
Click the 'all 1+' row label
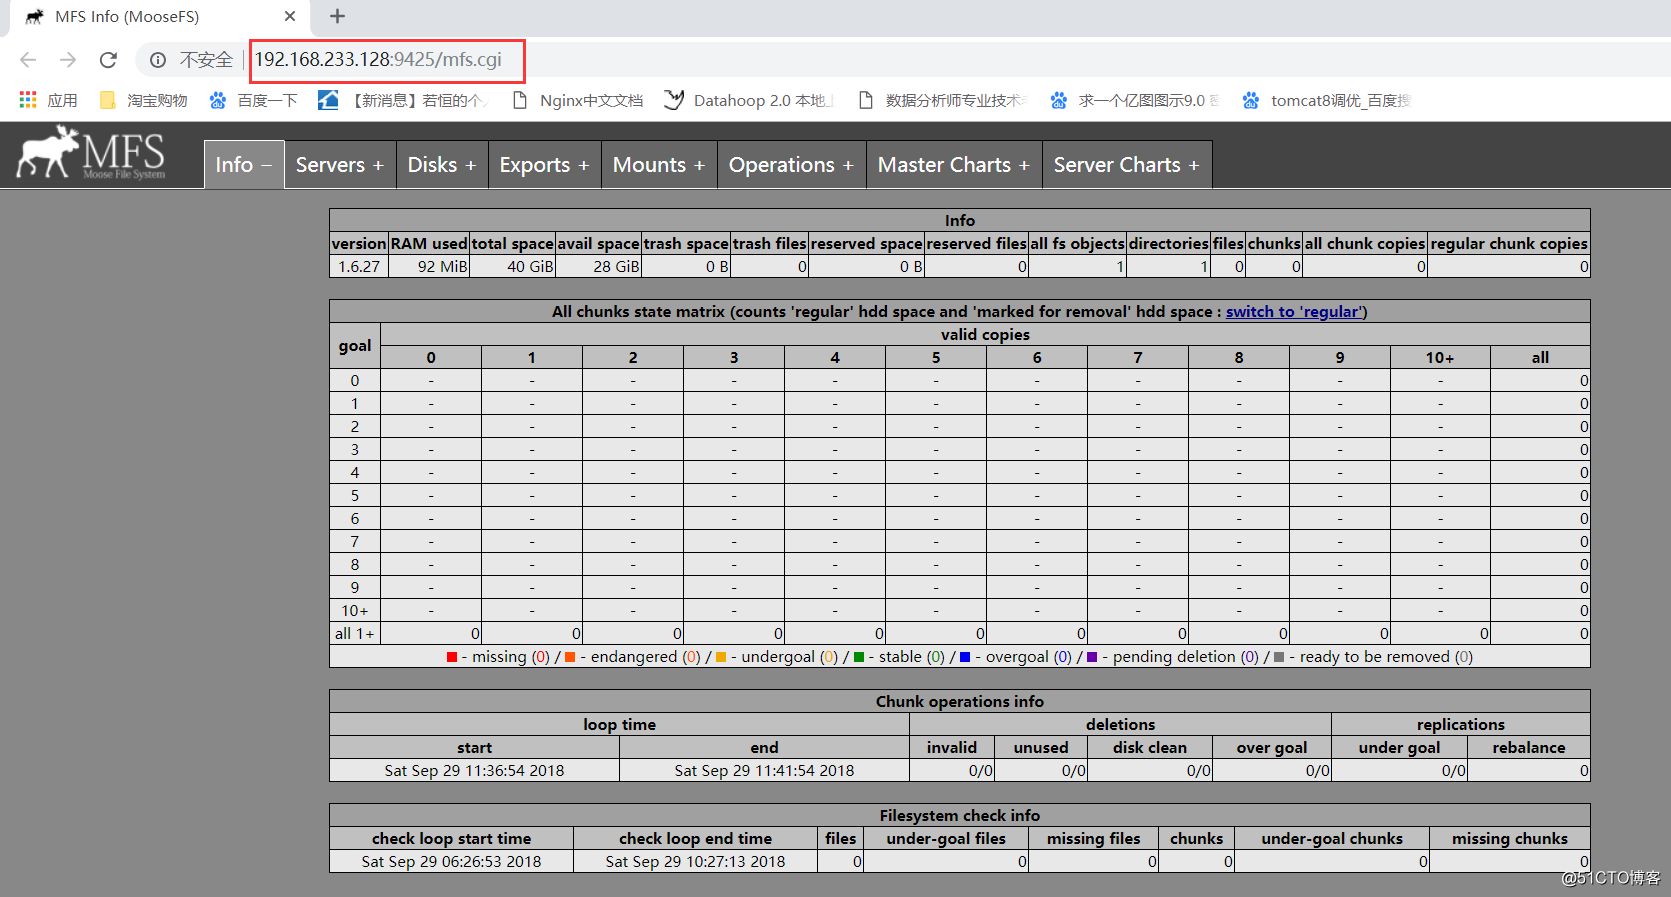point(354,634)
